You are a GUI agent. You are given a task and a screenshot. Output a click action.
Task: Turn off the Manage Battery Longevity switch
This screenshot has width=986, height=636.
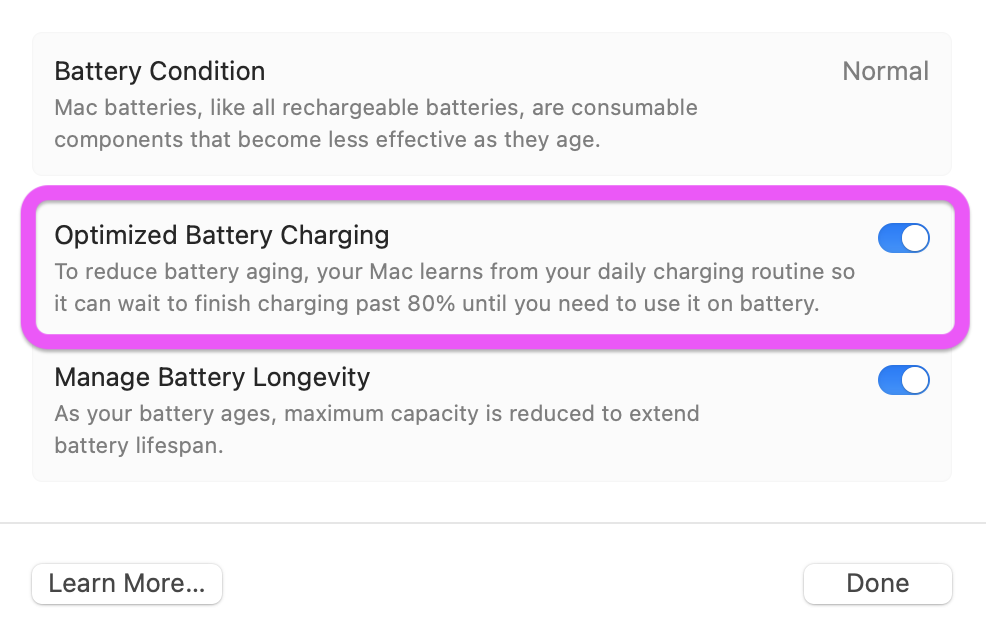(x=903, y=380)
